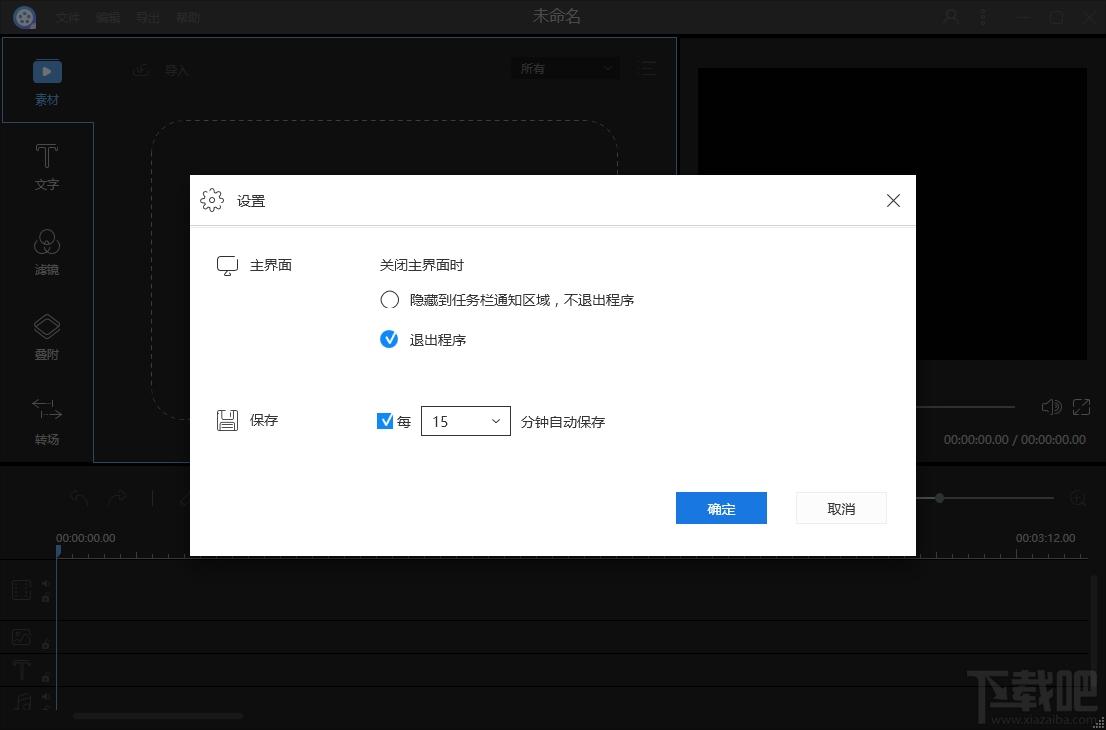Click the undo arrow in timeline toolbar
The height and width of the screenshot is (730, 1106).
(x=79, y=498)
